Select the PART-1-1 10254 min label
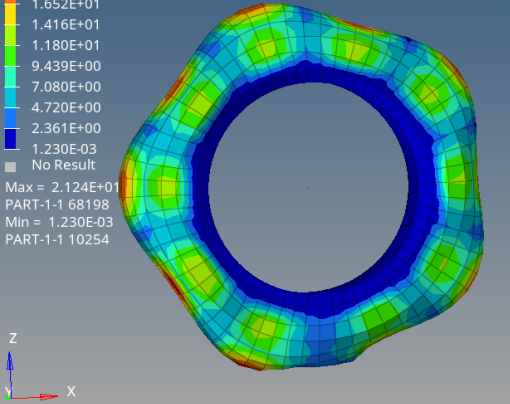The image size is (510, 404). click(x=57, y=240)
